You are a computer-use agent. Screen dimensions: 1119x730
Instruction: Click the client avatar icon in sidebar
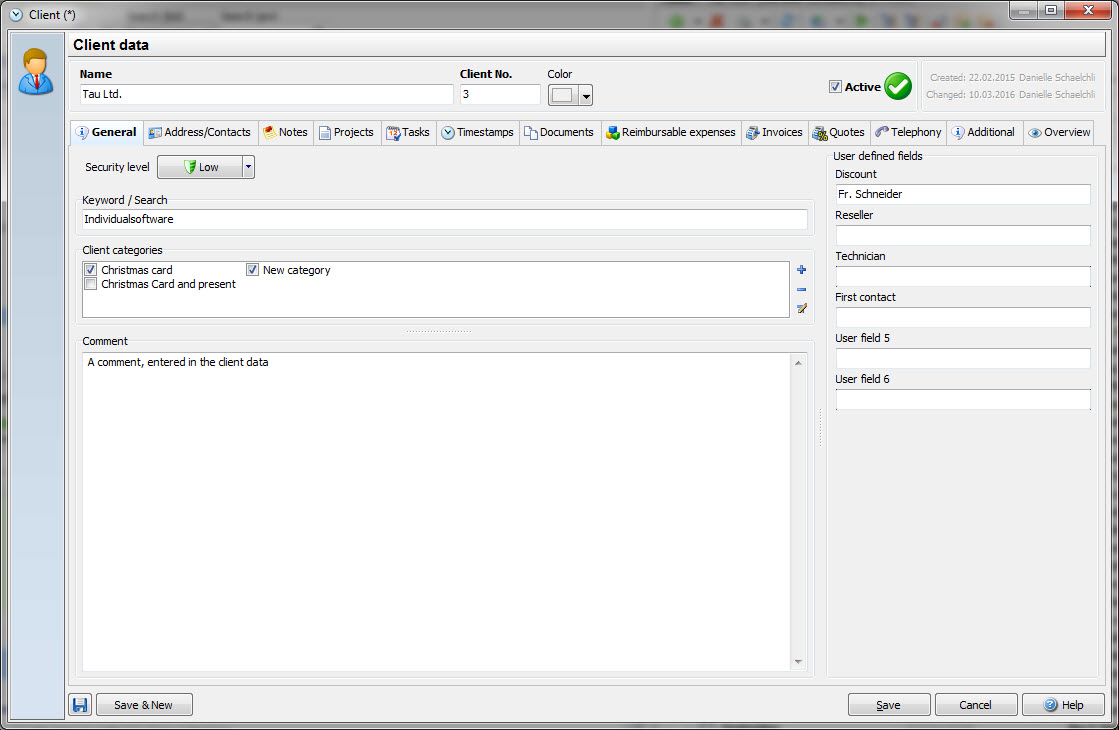pyautogui.click(x=36, y=72)
